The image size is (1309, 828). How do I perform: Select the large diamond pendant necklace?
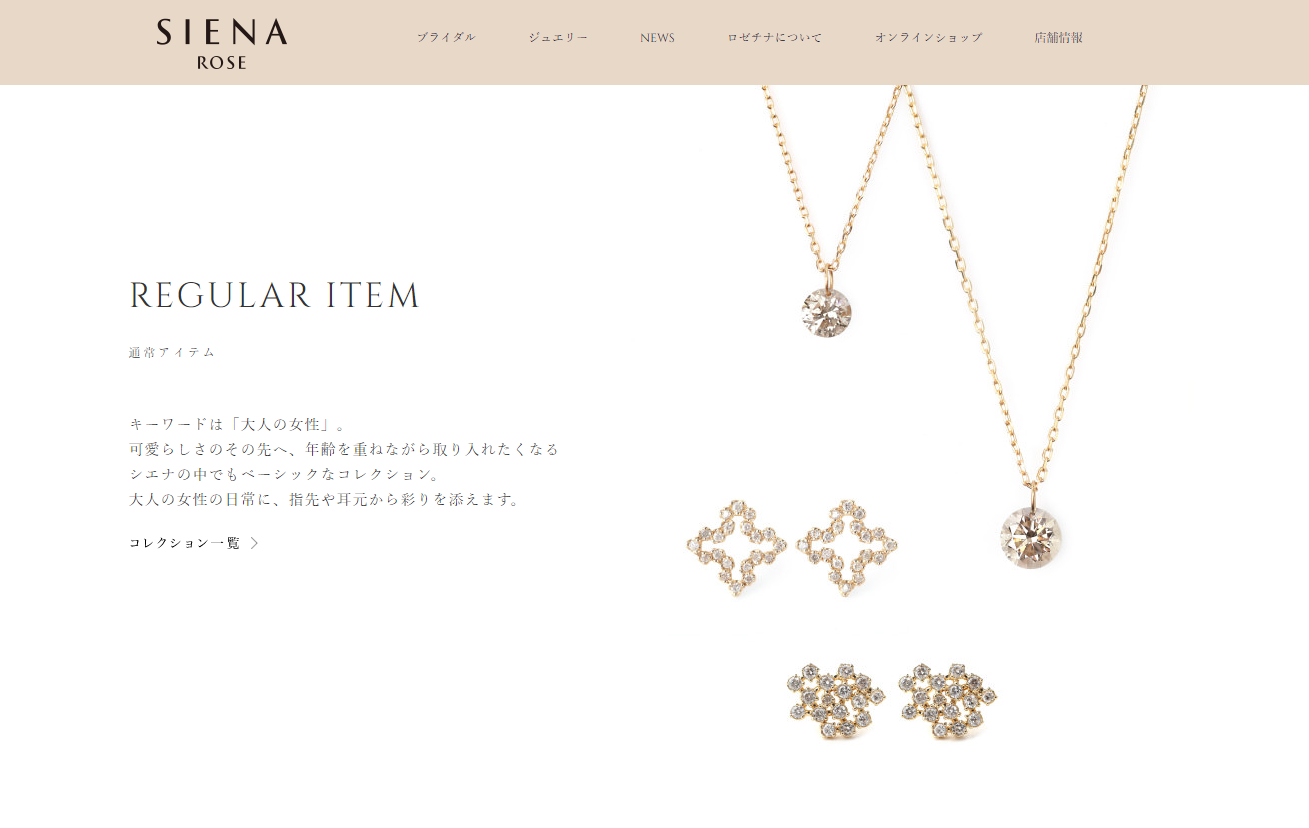1031,537
